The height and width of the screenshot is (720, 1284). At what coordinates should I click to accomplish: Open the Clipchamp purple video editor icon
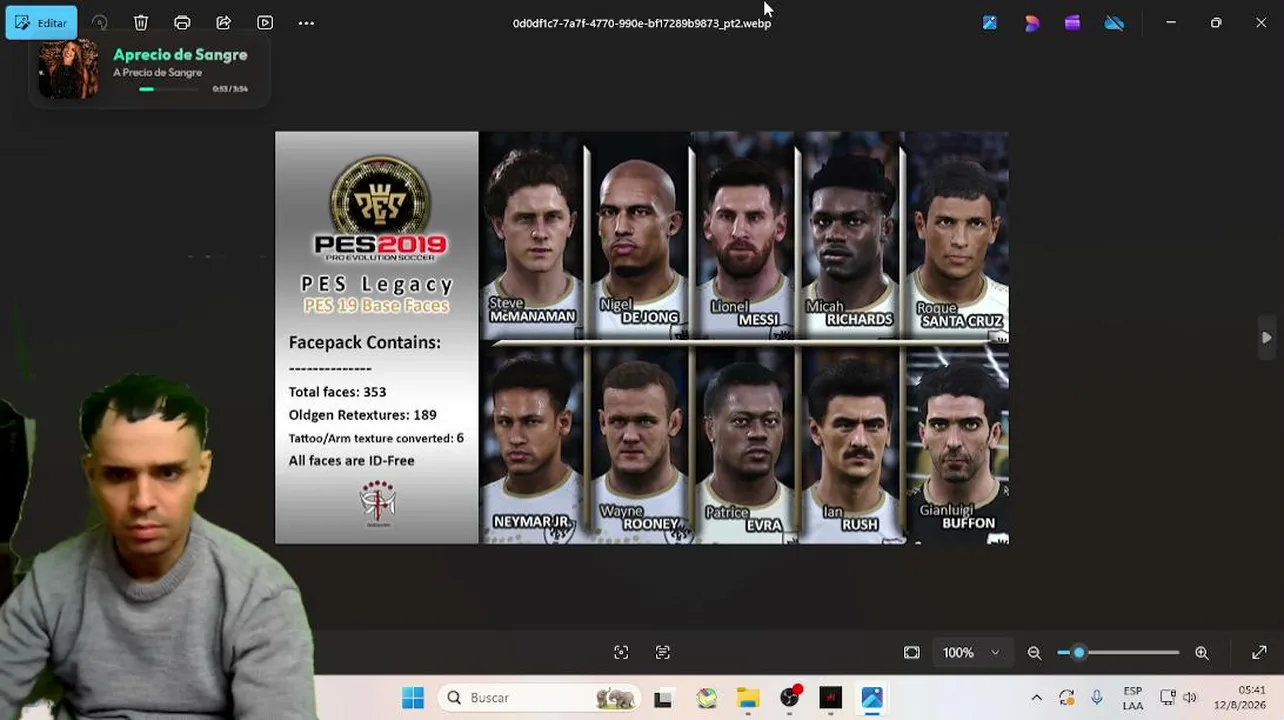1072,22
